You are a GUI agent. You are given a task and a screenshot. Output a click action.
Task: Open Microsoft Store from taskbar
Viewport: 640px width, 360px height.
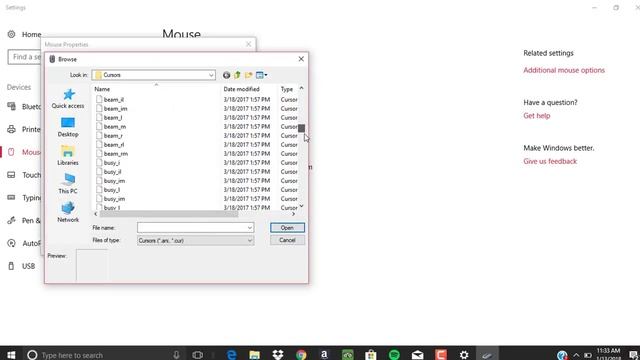click(x=371, y=355)
